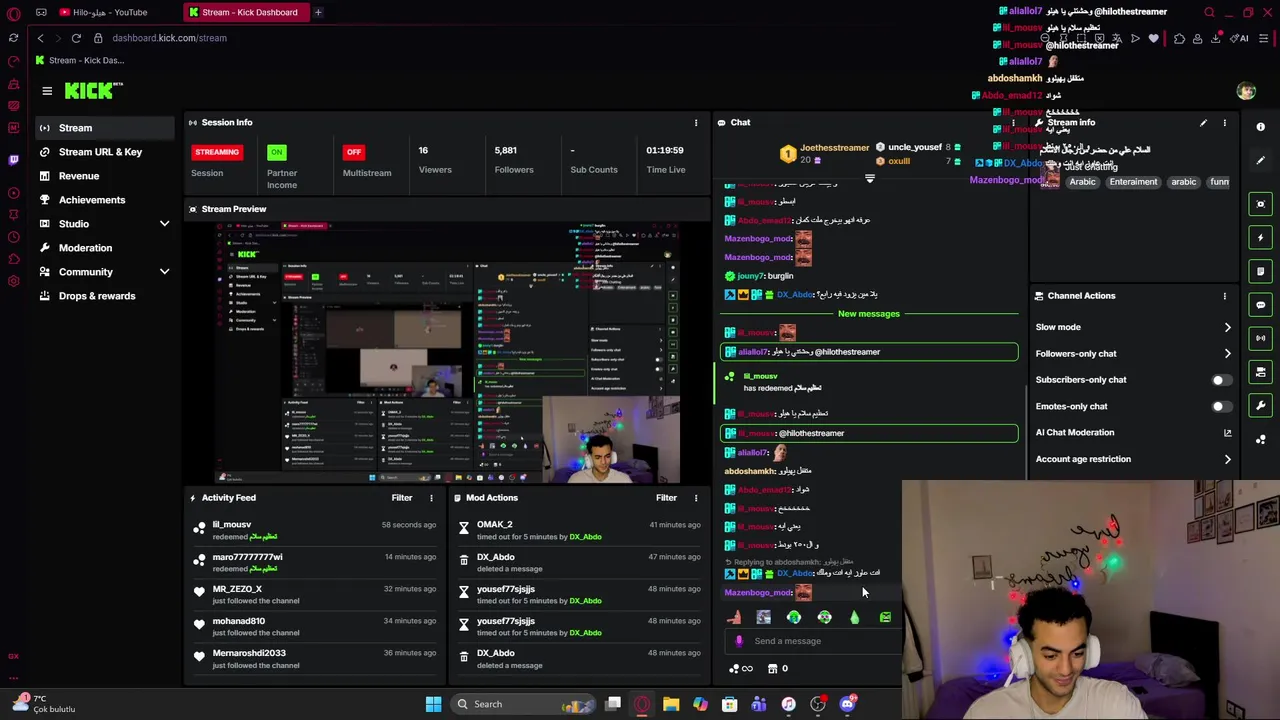
Task: Click MR_ZEZO_X follow entry
Action: (x=237, y=589)
